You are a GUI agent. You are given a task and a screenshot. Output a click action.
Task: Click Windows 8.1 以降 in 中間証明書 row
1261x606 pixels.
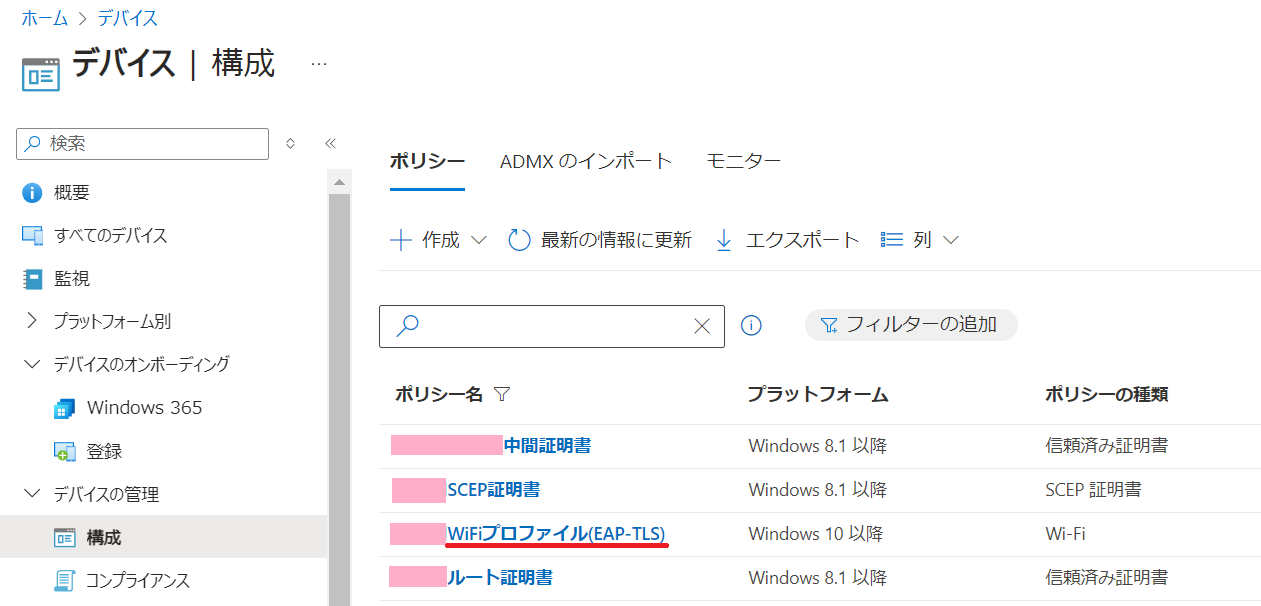(x=817, y=446)
